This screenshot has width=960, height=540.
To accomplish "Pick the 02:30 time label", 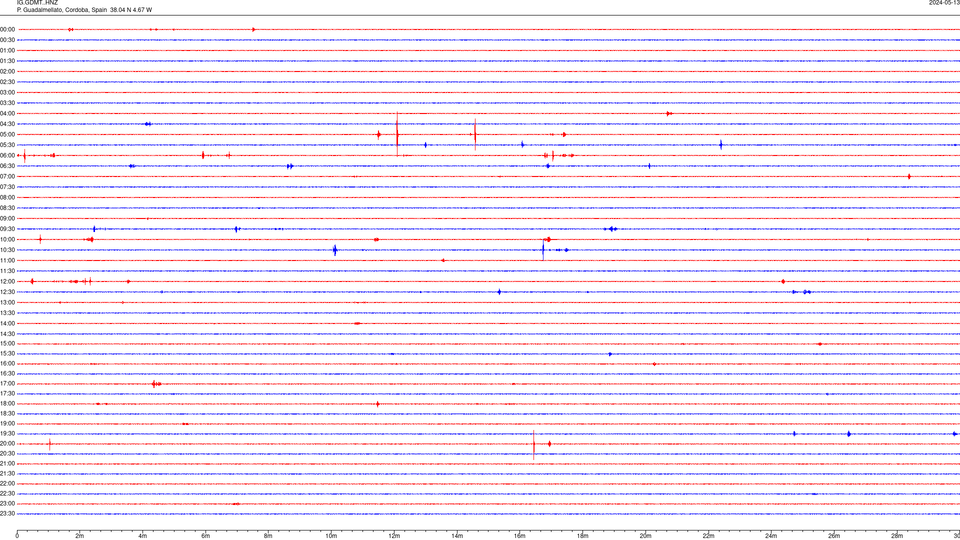I will (7, 82).
